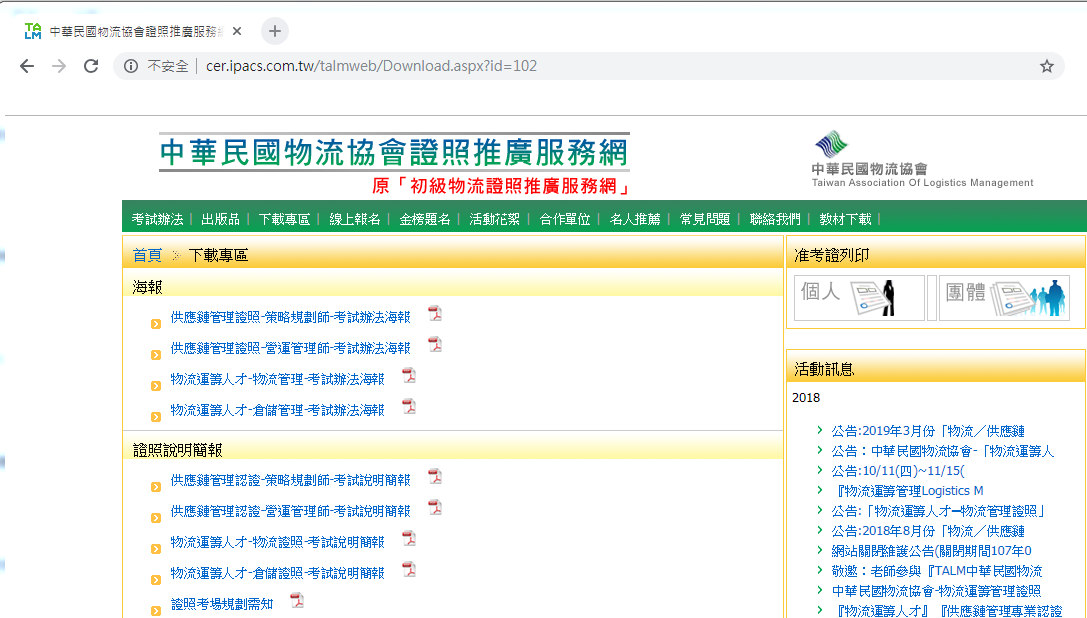Screen dimensions: 1087x618
Task: Open PDF icon for 供應鏈管理認證-營運管理師-考試說明簡報
Action: coord(435,507)
